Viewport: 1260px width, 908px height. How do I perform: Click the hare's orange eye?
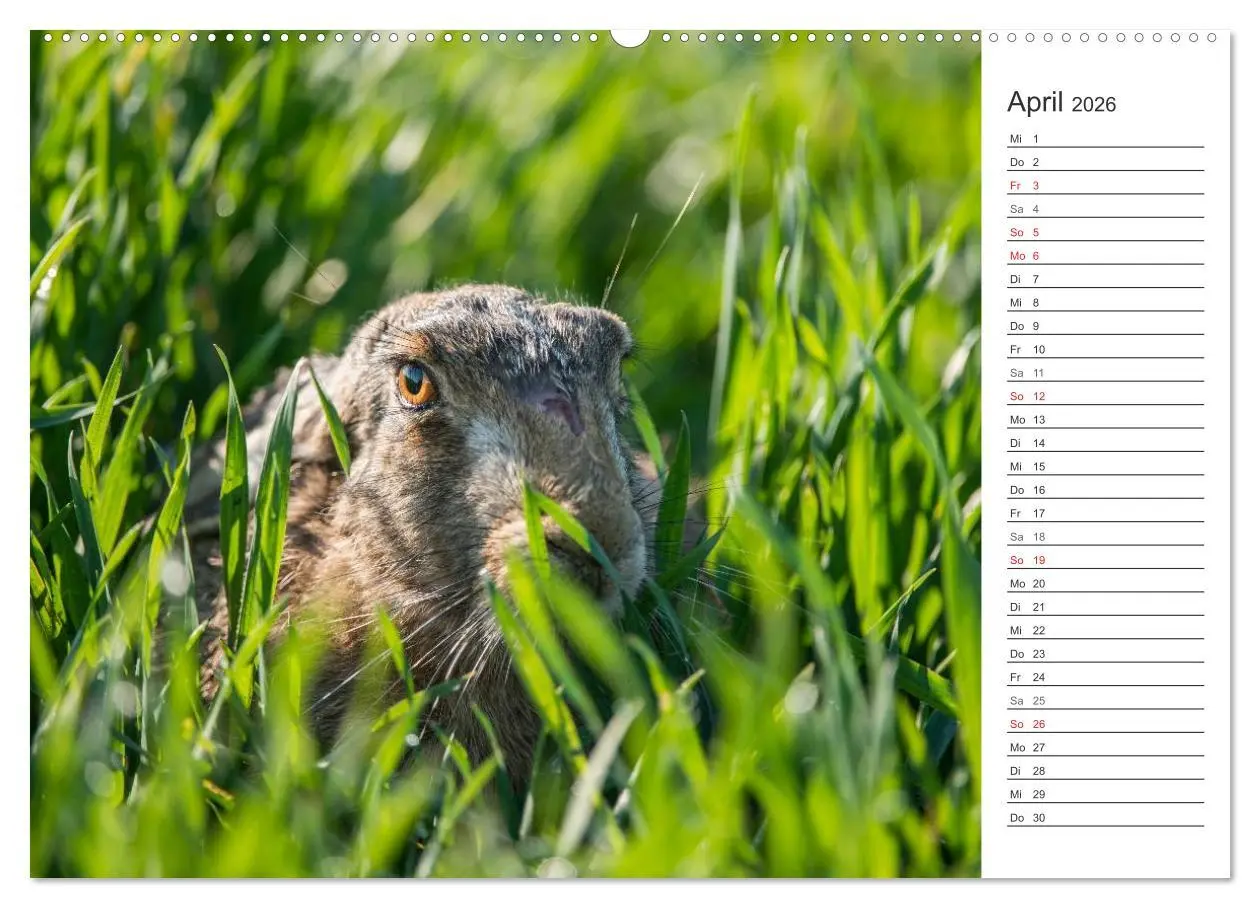tap(414, 382)
